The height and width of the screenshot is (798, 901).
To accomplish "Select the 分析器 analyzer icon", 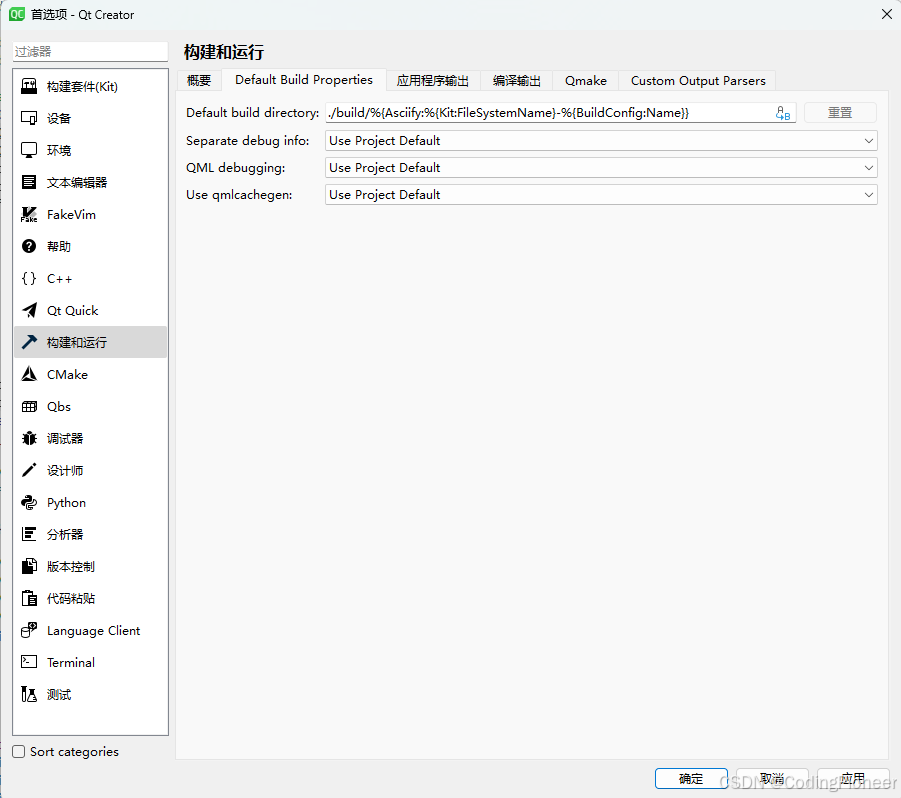I will click(29, 534).
